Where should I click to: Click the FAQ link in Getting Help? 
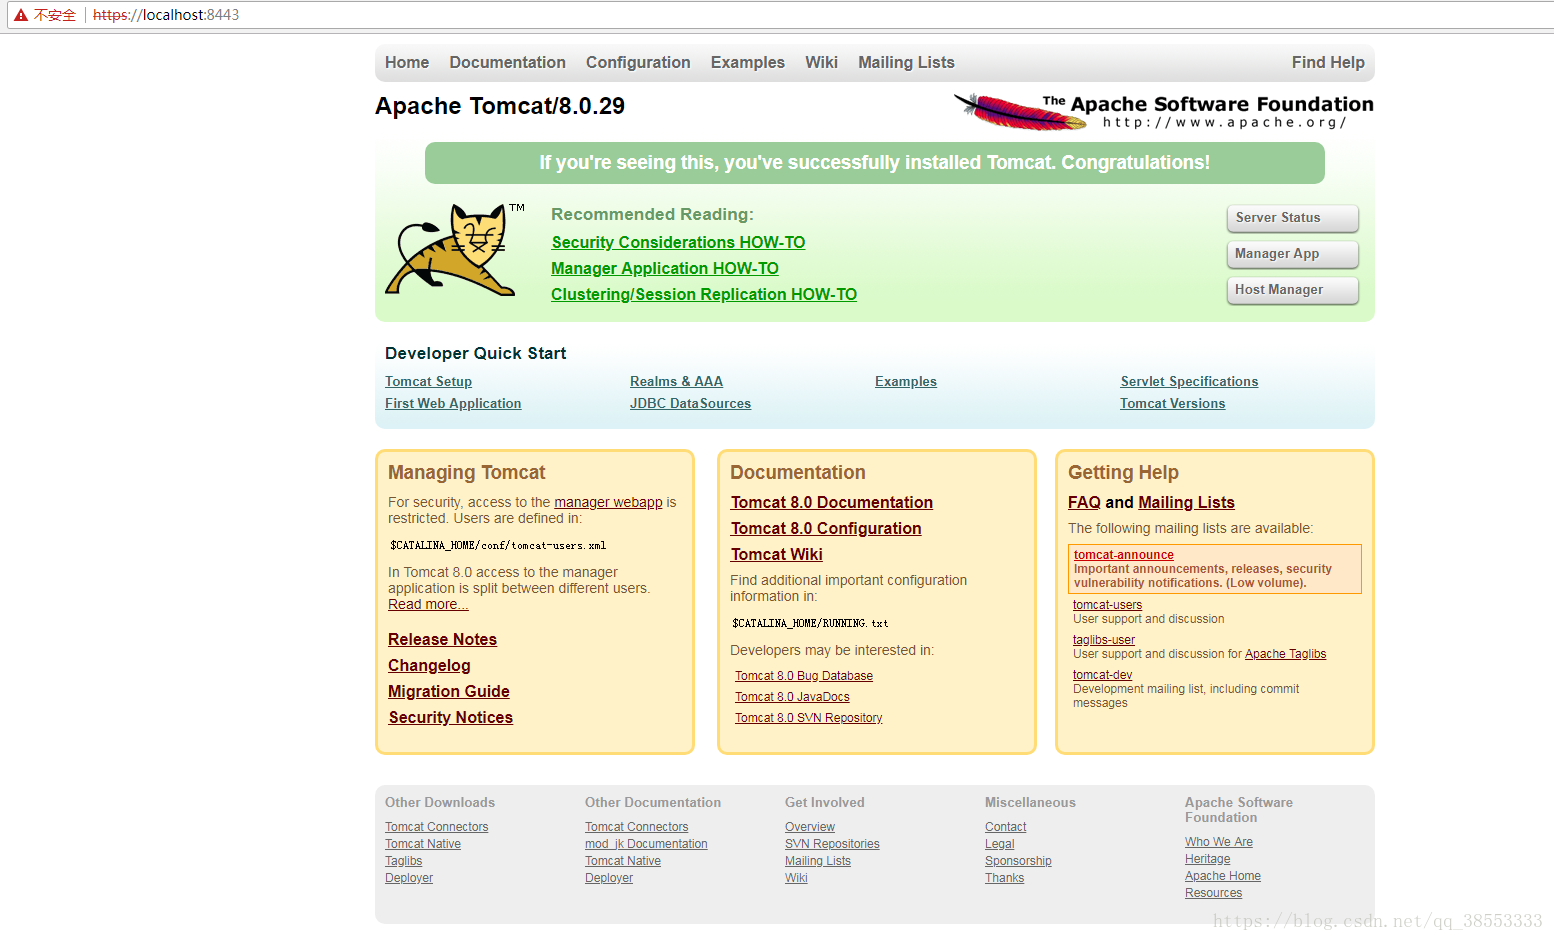1084,502
